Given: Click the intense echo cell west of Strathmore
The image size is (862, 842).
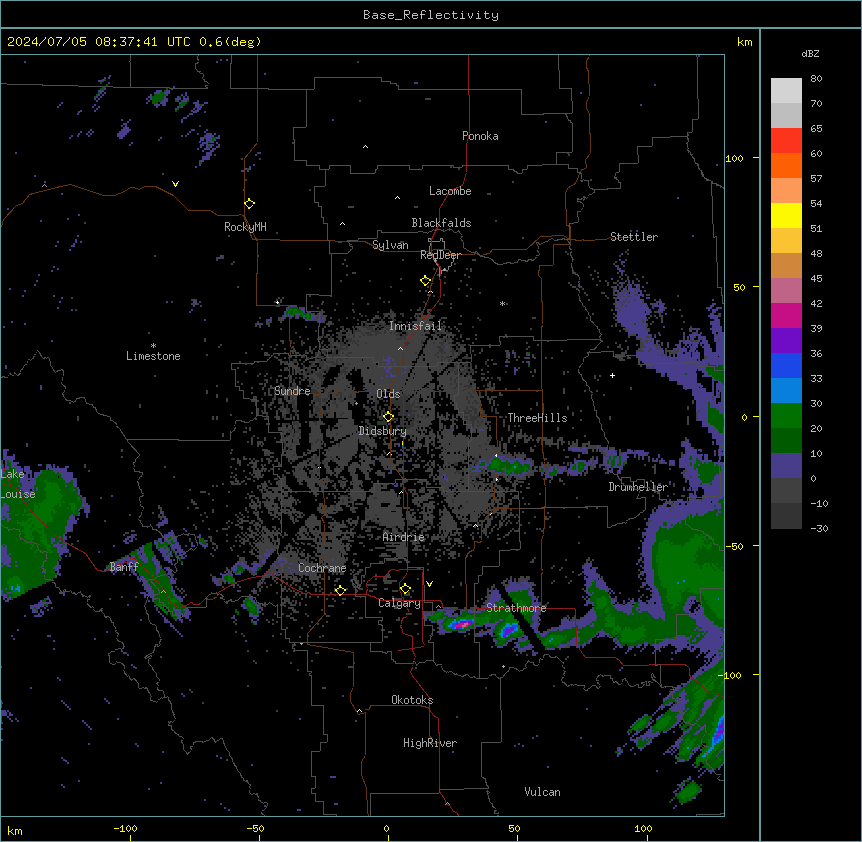Looking at the screenshot, I should click(462, 624).
